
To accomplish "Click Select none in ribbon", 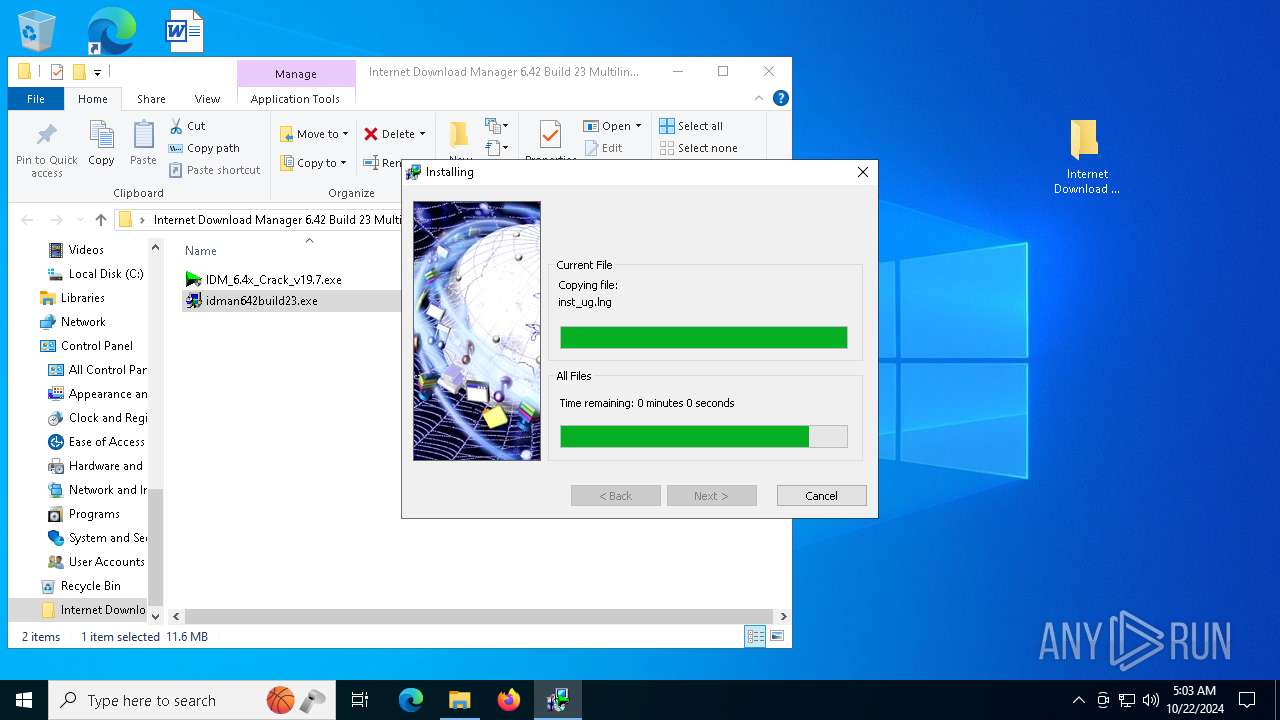I will [x=698, y=148].
